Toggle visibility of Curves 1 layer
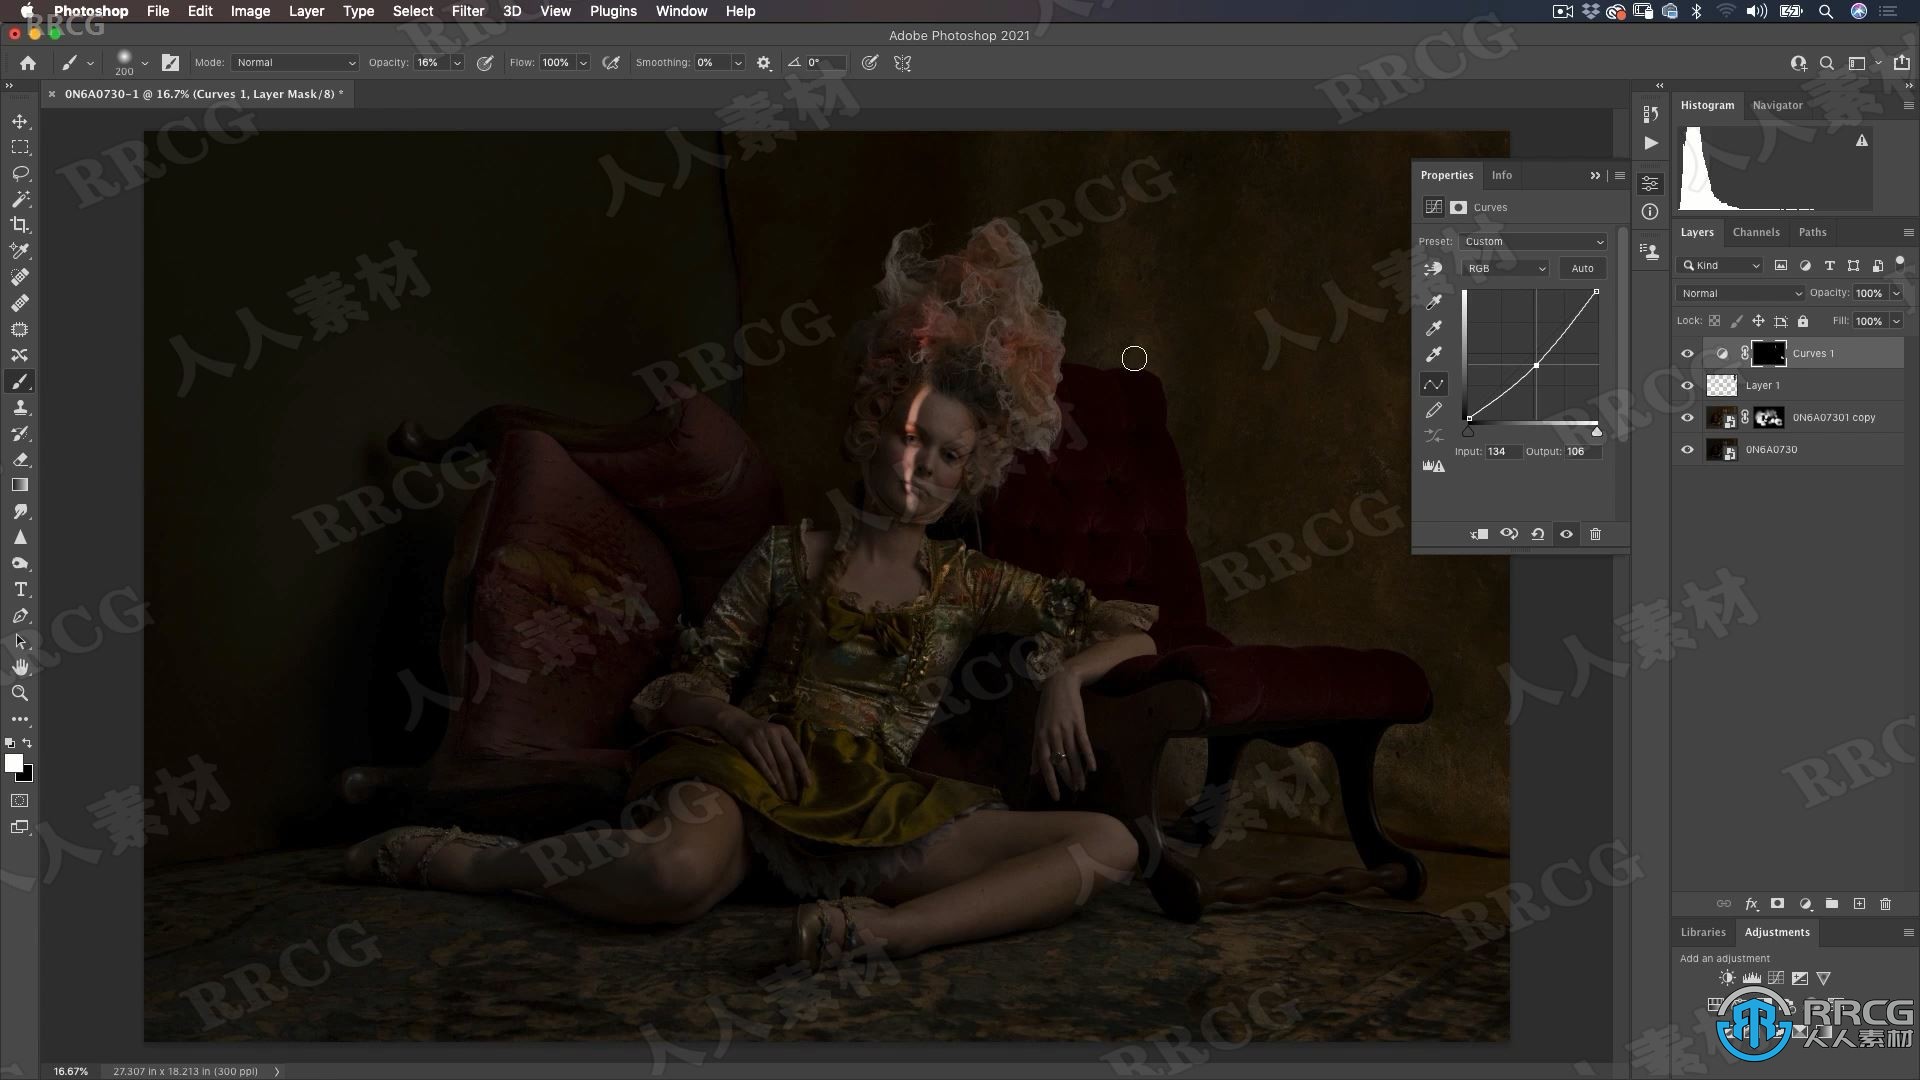This screenshot has width=1920, height=1080. coord(1688,352)
